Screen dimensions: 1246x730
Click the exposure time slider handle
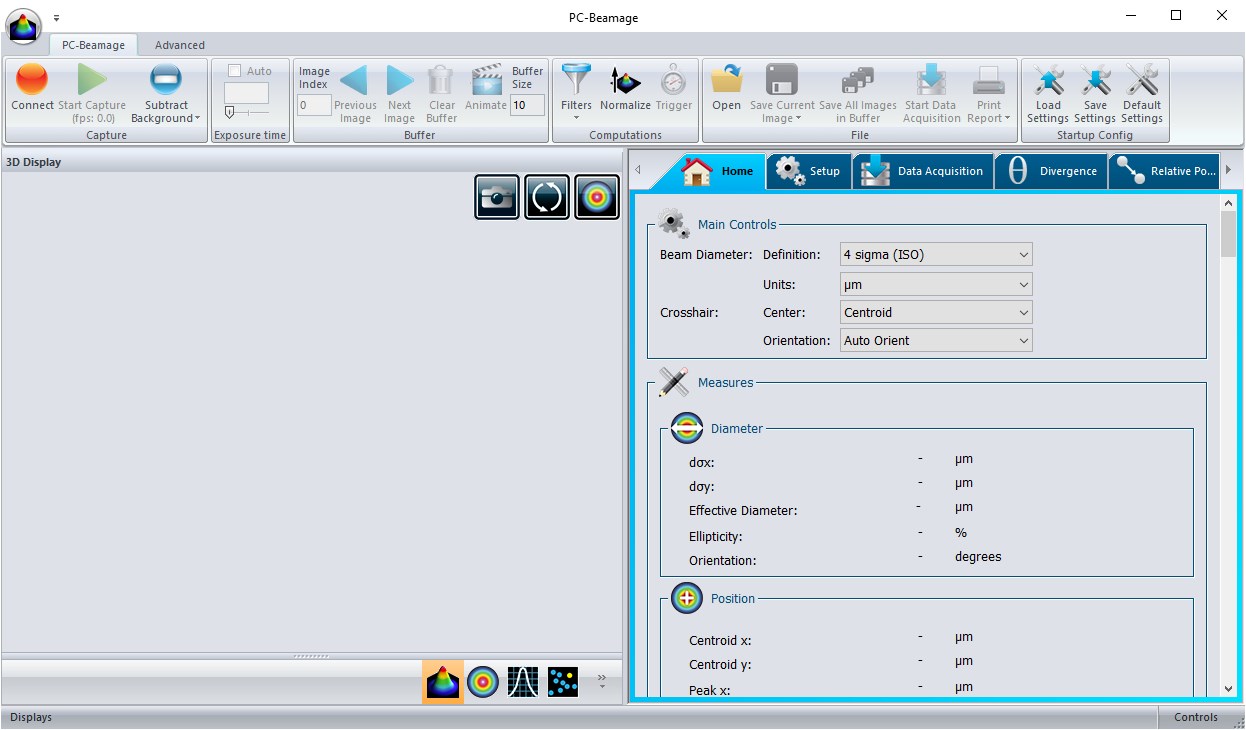point(230,113)
